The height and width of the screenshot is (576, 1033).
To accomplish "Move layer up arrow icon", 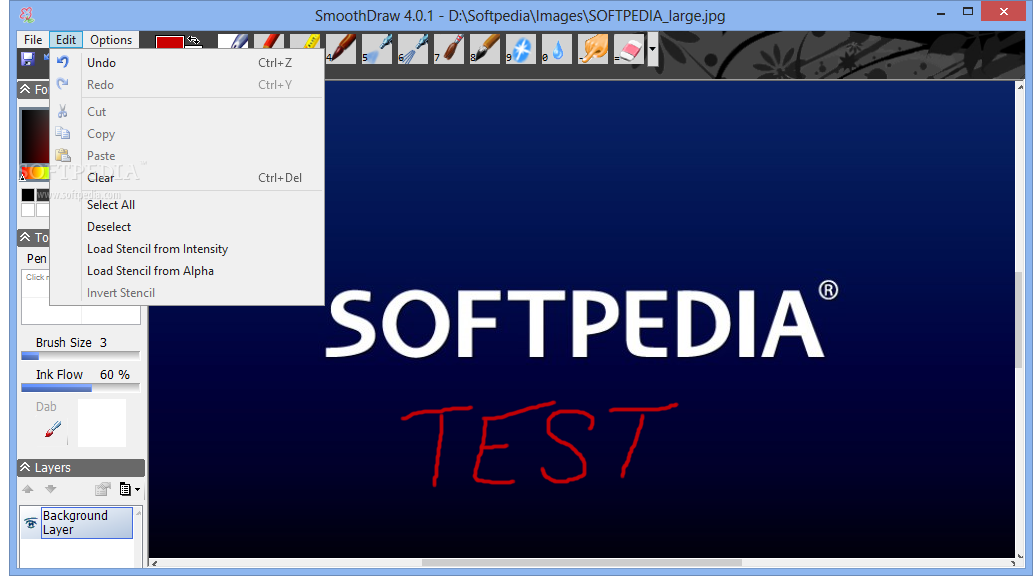I will (28, 489).
